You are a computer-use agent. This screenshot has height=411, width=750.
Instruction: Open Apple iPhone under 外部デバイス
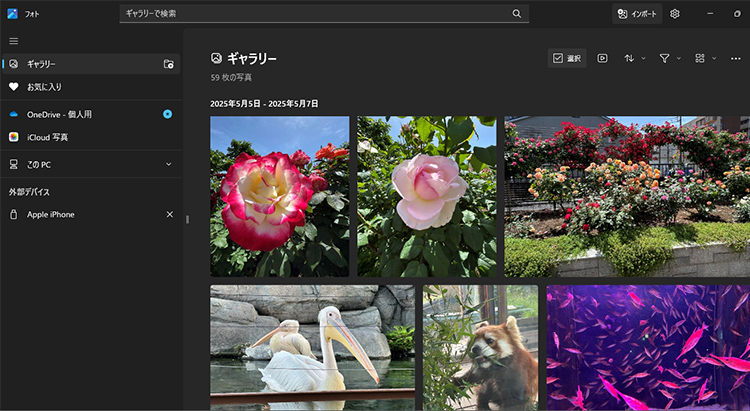click(50, 214)
